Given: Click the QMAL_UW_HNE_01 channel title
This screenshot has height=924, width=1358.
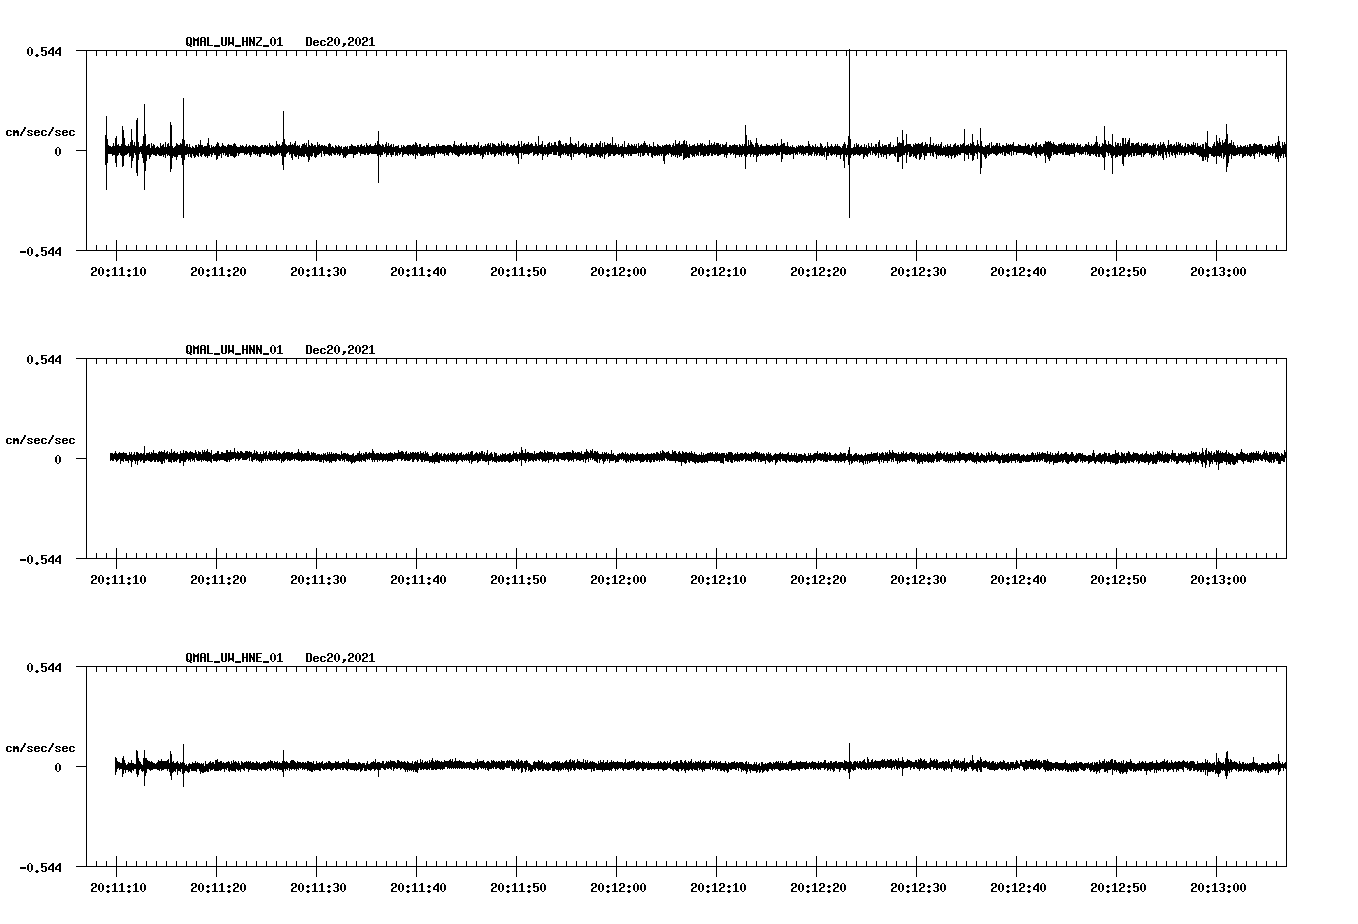Looking at the screenshot, I should [x=234, y=658].
